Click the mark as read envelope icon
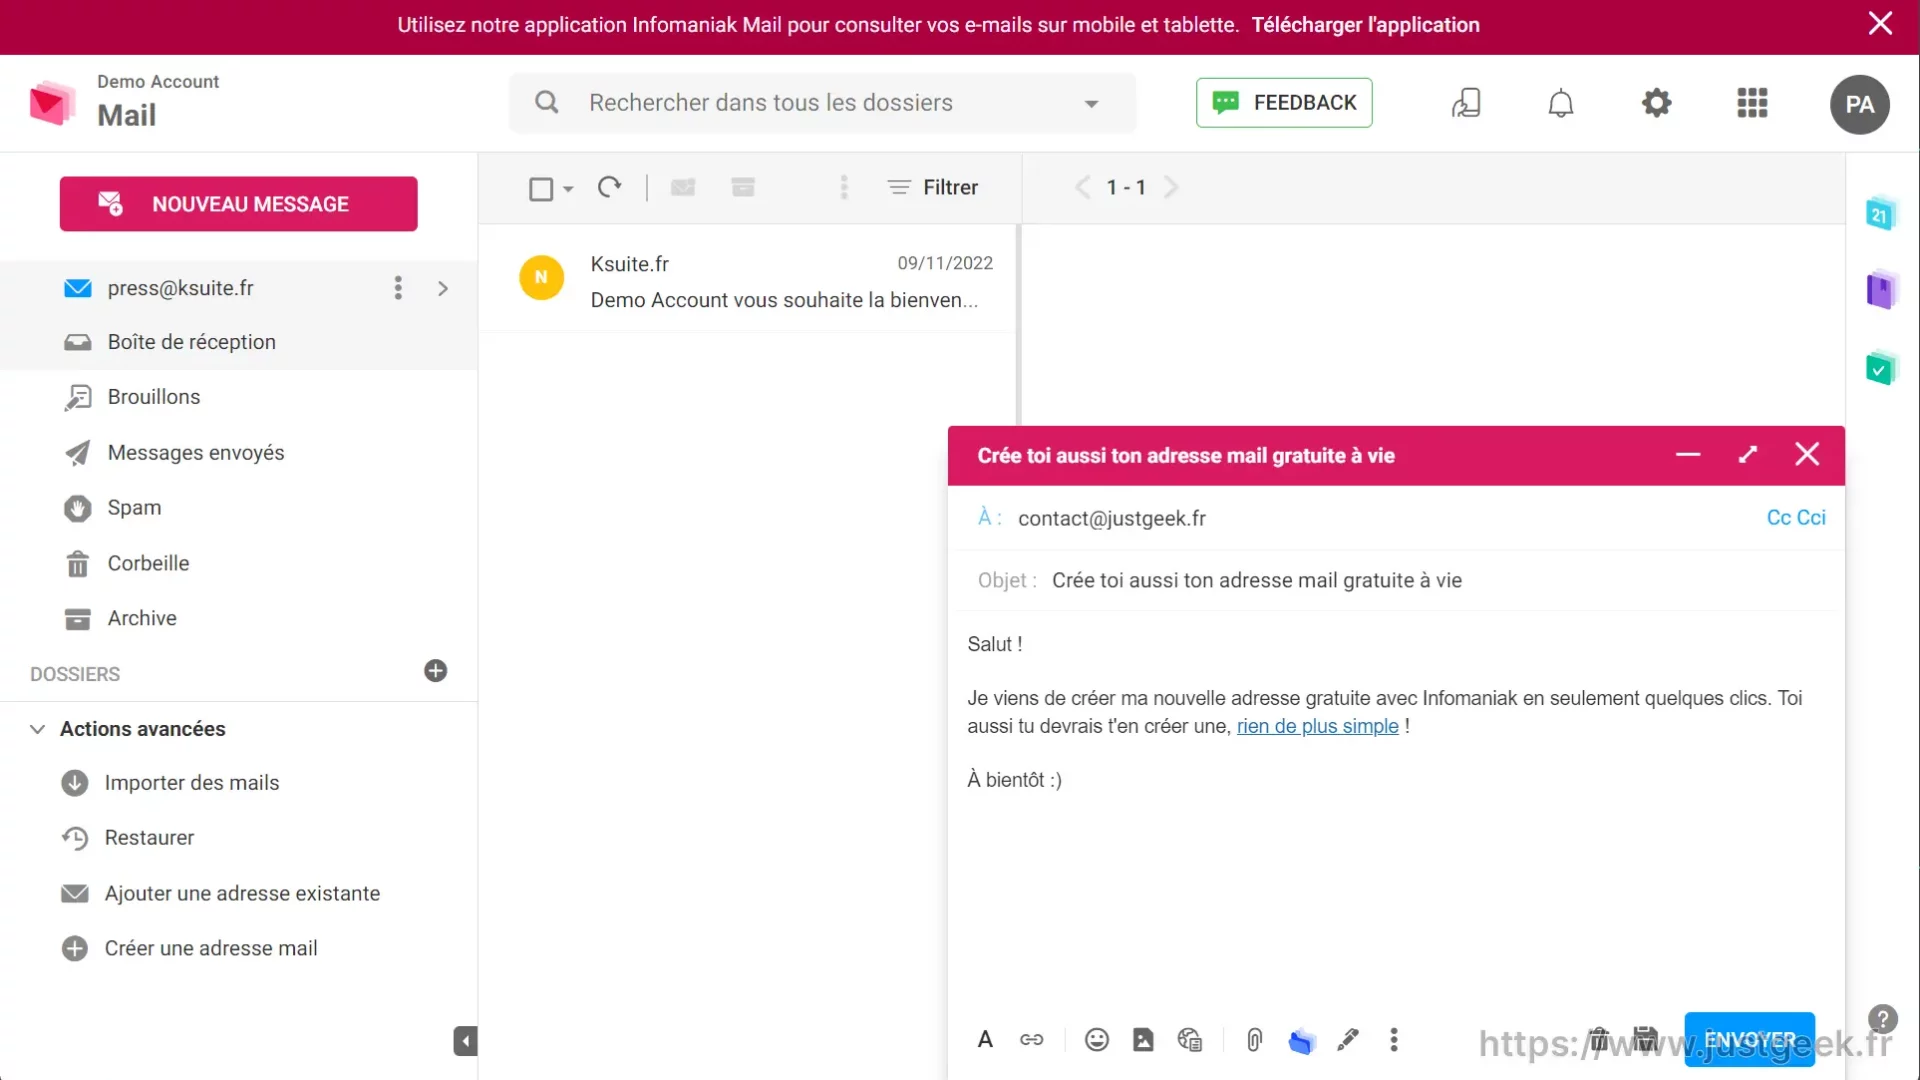The image size is (1920, 1080). 683,187
